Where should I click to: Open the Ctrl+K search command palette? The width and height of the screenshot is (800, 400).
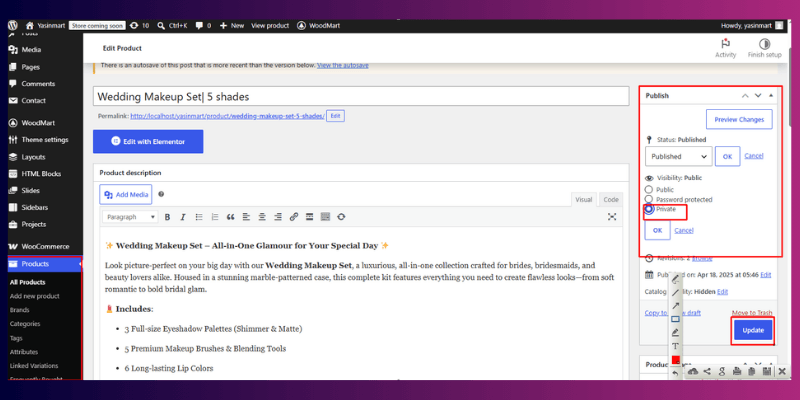[x=172, y=26]
